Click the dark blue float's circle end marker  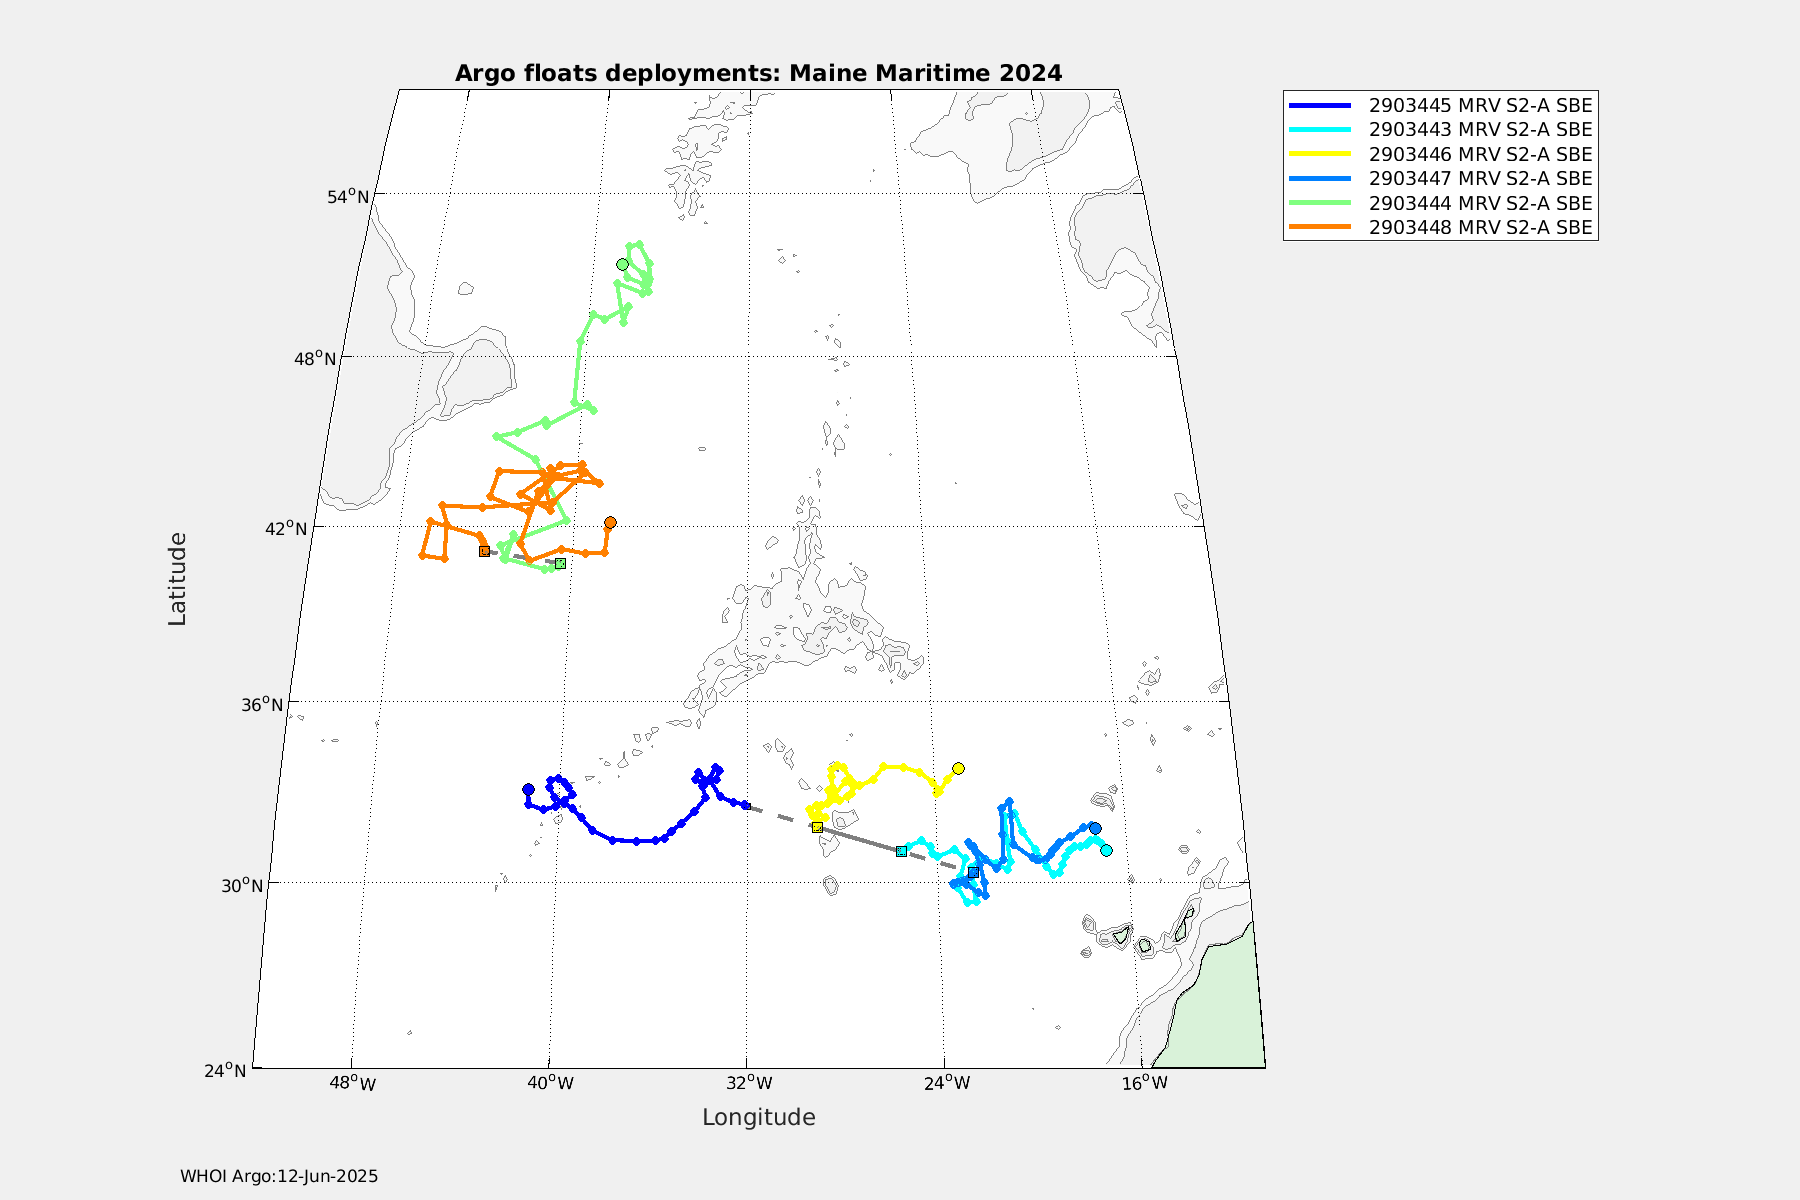(x=528, y=789)
